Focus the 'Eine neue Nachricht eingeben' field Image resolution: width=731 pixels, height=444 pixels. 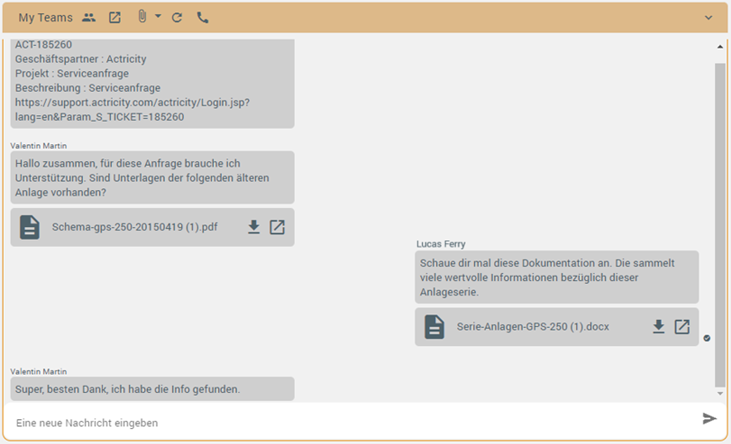coord(354,423)
